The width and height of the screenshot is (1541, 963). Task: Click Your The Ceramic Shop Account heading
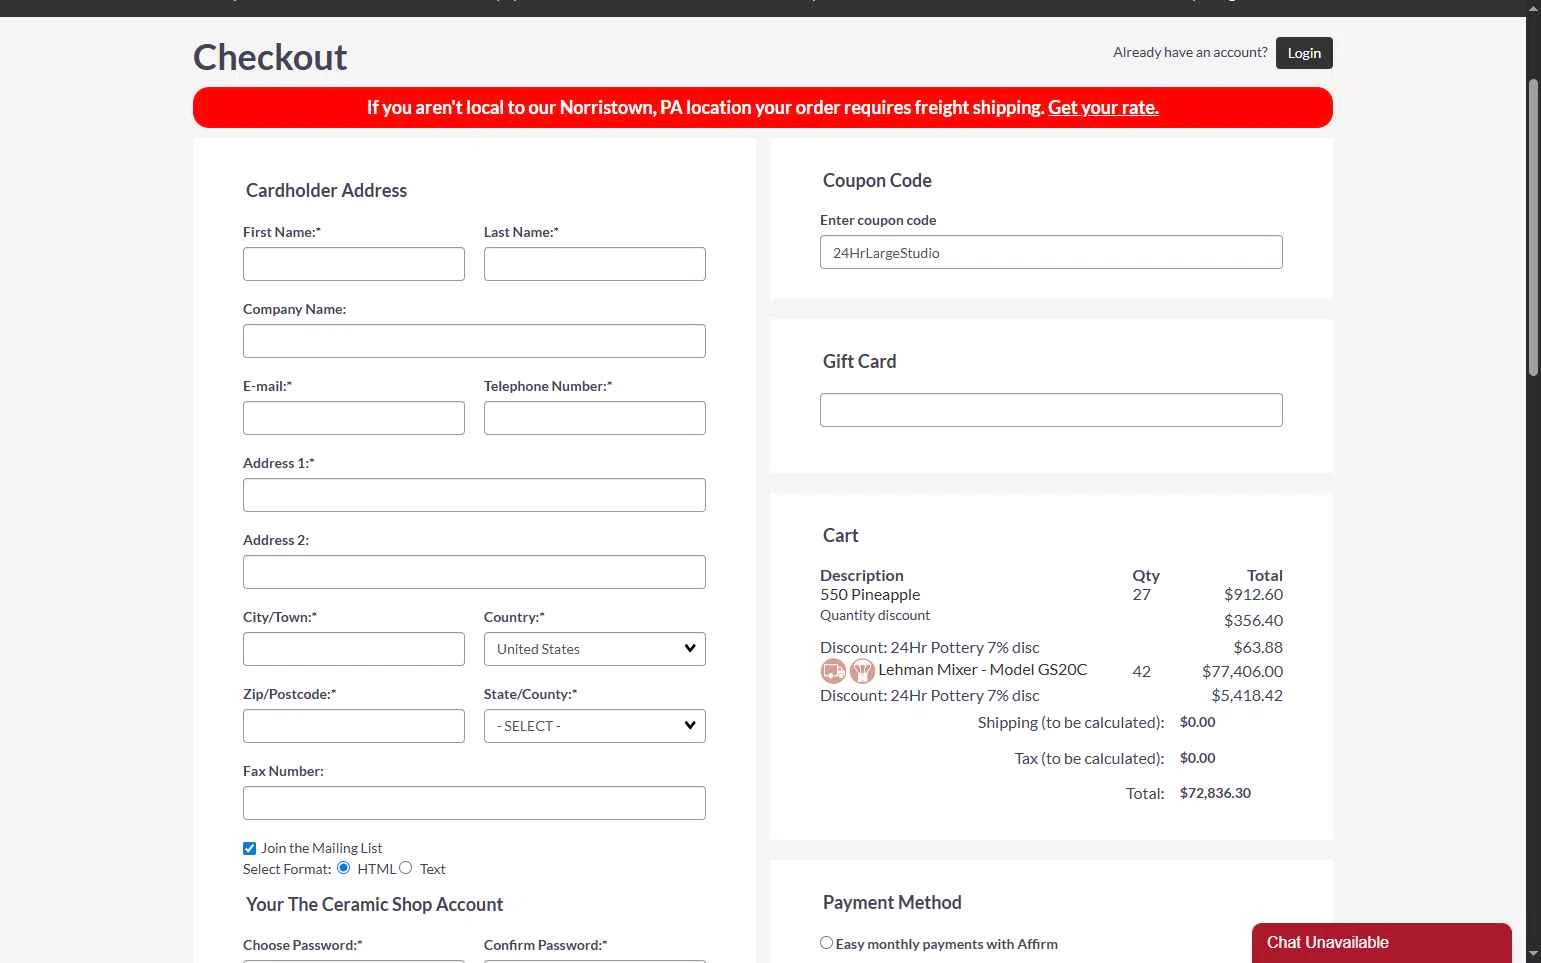374,904
